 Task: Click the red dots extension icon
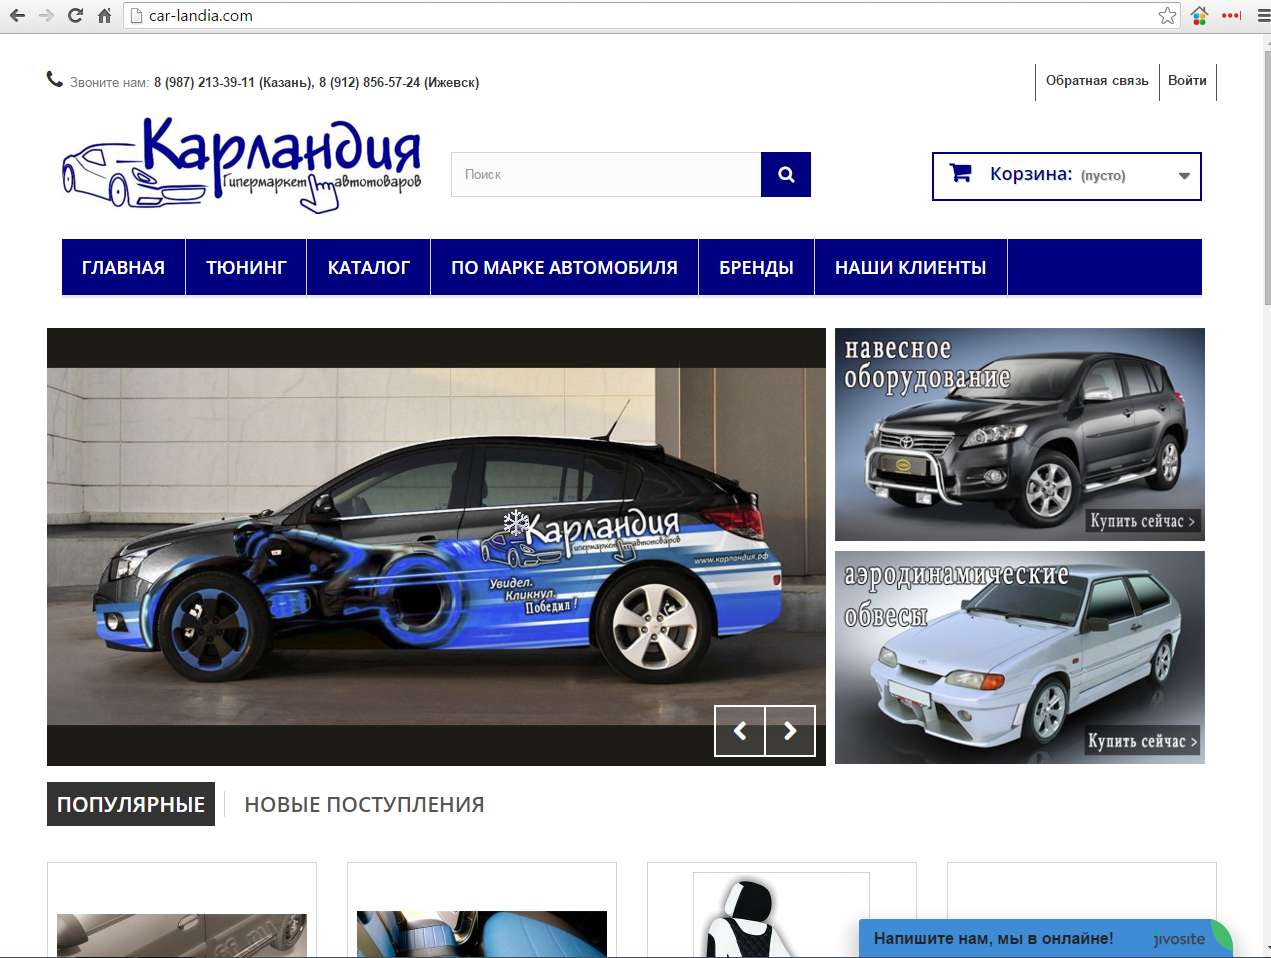pyautogui.click(x=1231, y=15)
